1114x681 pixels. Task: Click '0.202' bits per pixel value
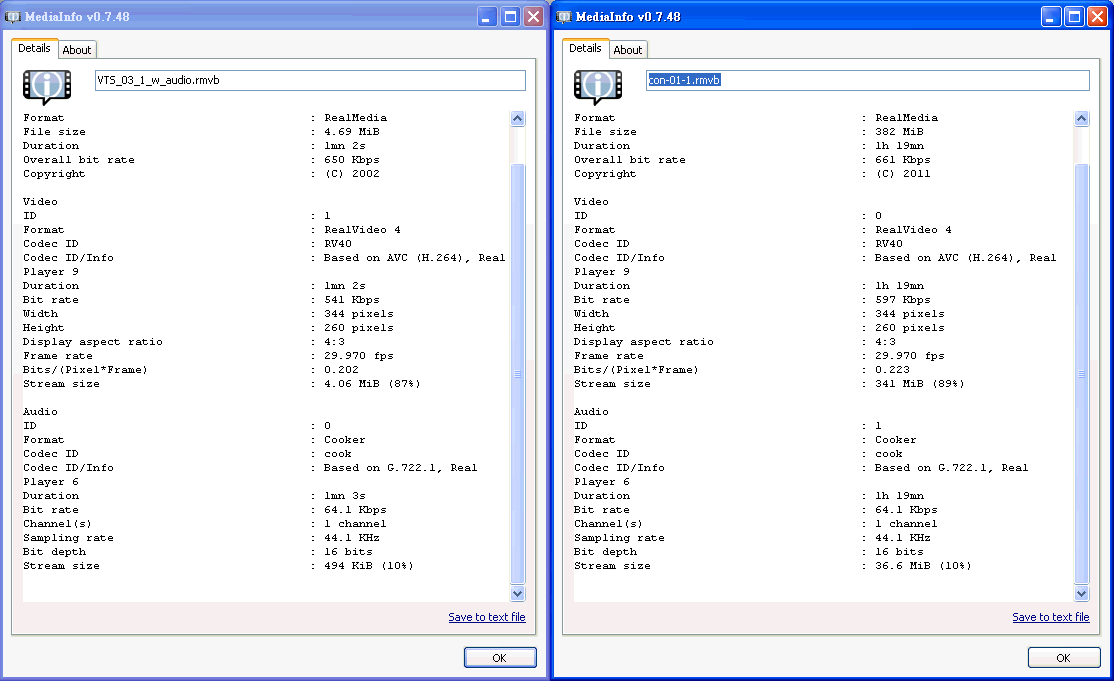coord(341,370)
